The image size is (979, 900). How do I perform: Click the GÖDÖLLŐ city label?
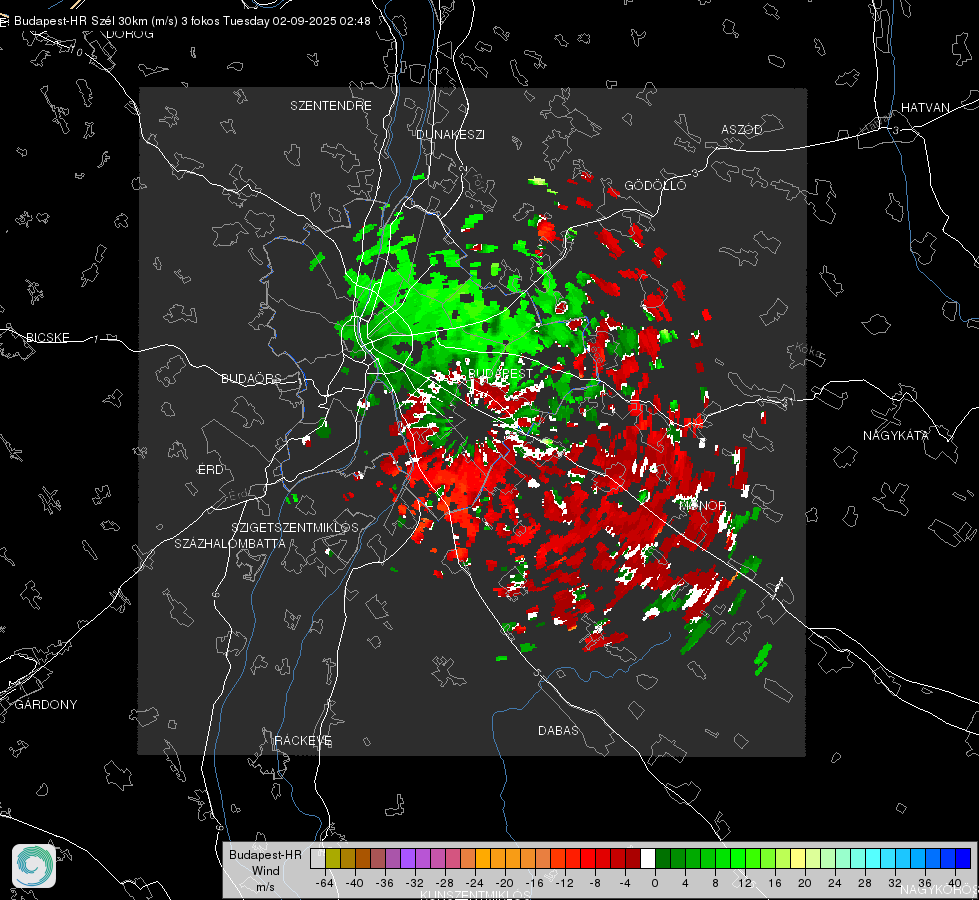(x=655, y=185)
